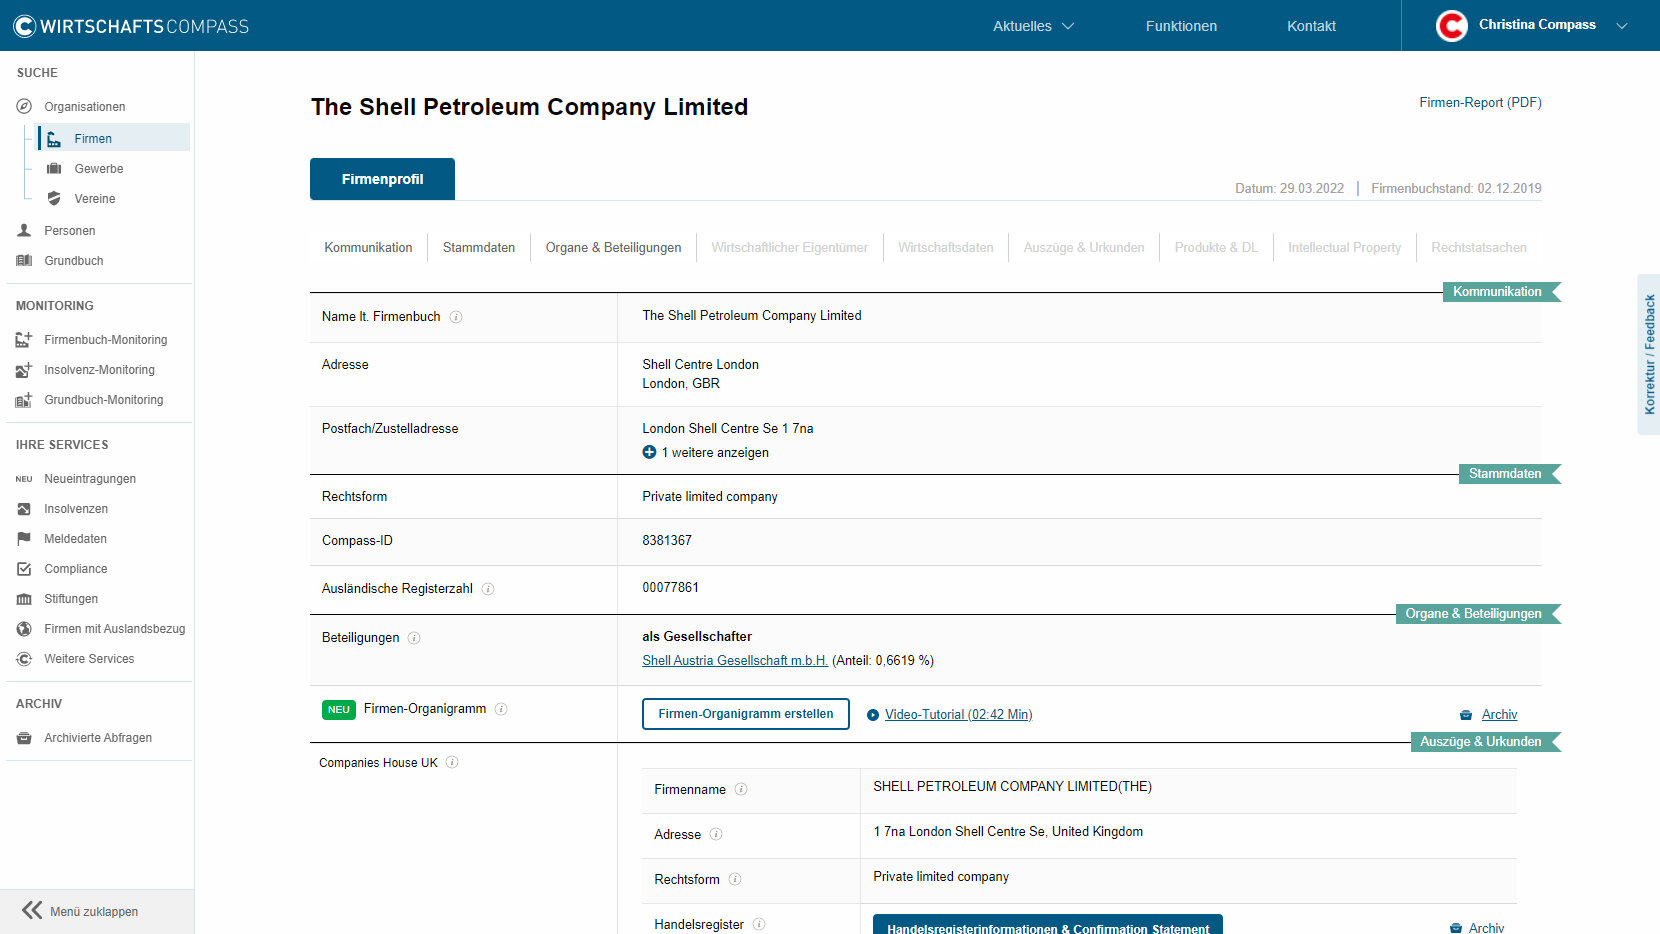Open Shell Austria Gesellschaft m.b.H. link
1660x934 pixels.
pyautogui.click(x=735, y=660)
